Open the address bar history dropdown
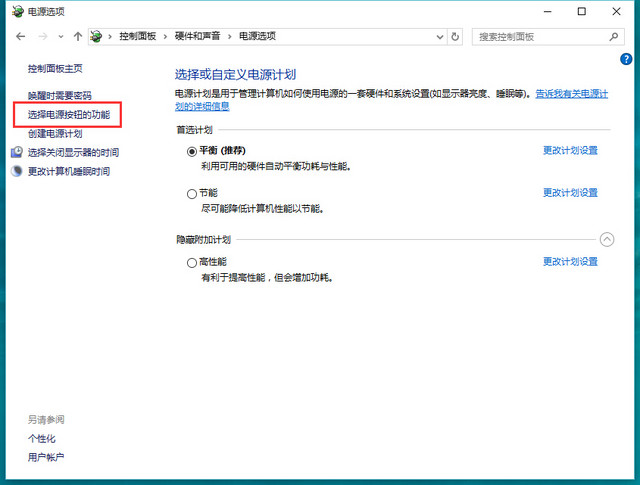The width and height of the screenshot is (640, 485). click(439, 36)
